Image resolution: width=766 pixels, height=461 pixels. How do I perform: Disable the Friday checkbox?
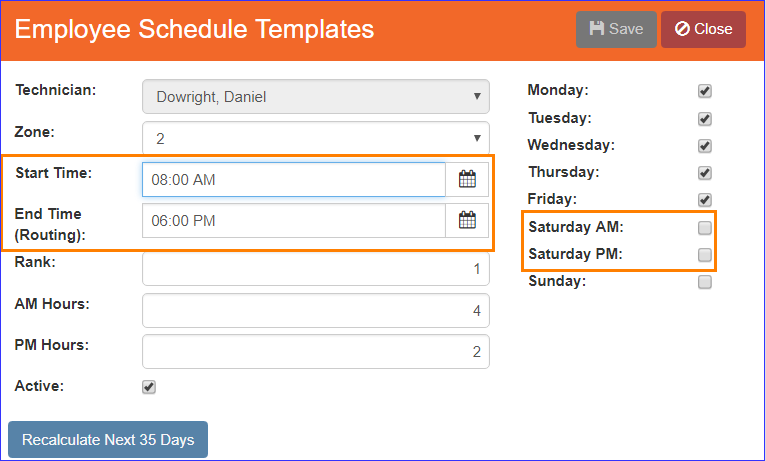(704, 199)
